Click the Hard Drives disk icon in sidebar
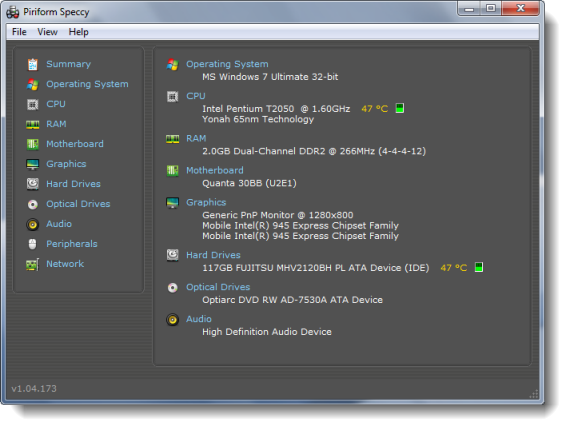The height and width of the screenshot is (430, 570). (33, 184)
